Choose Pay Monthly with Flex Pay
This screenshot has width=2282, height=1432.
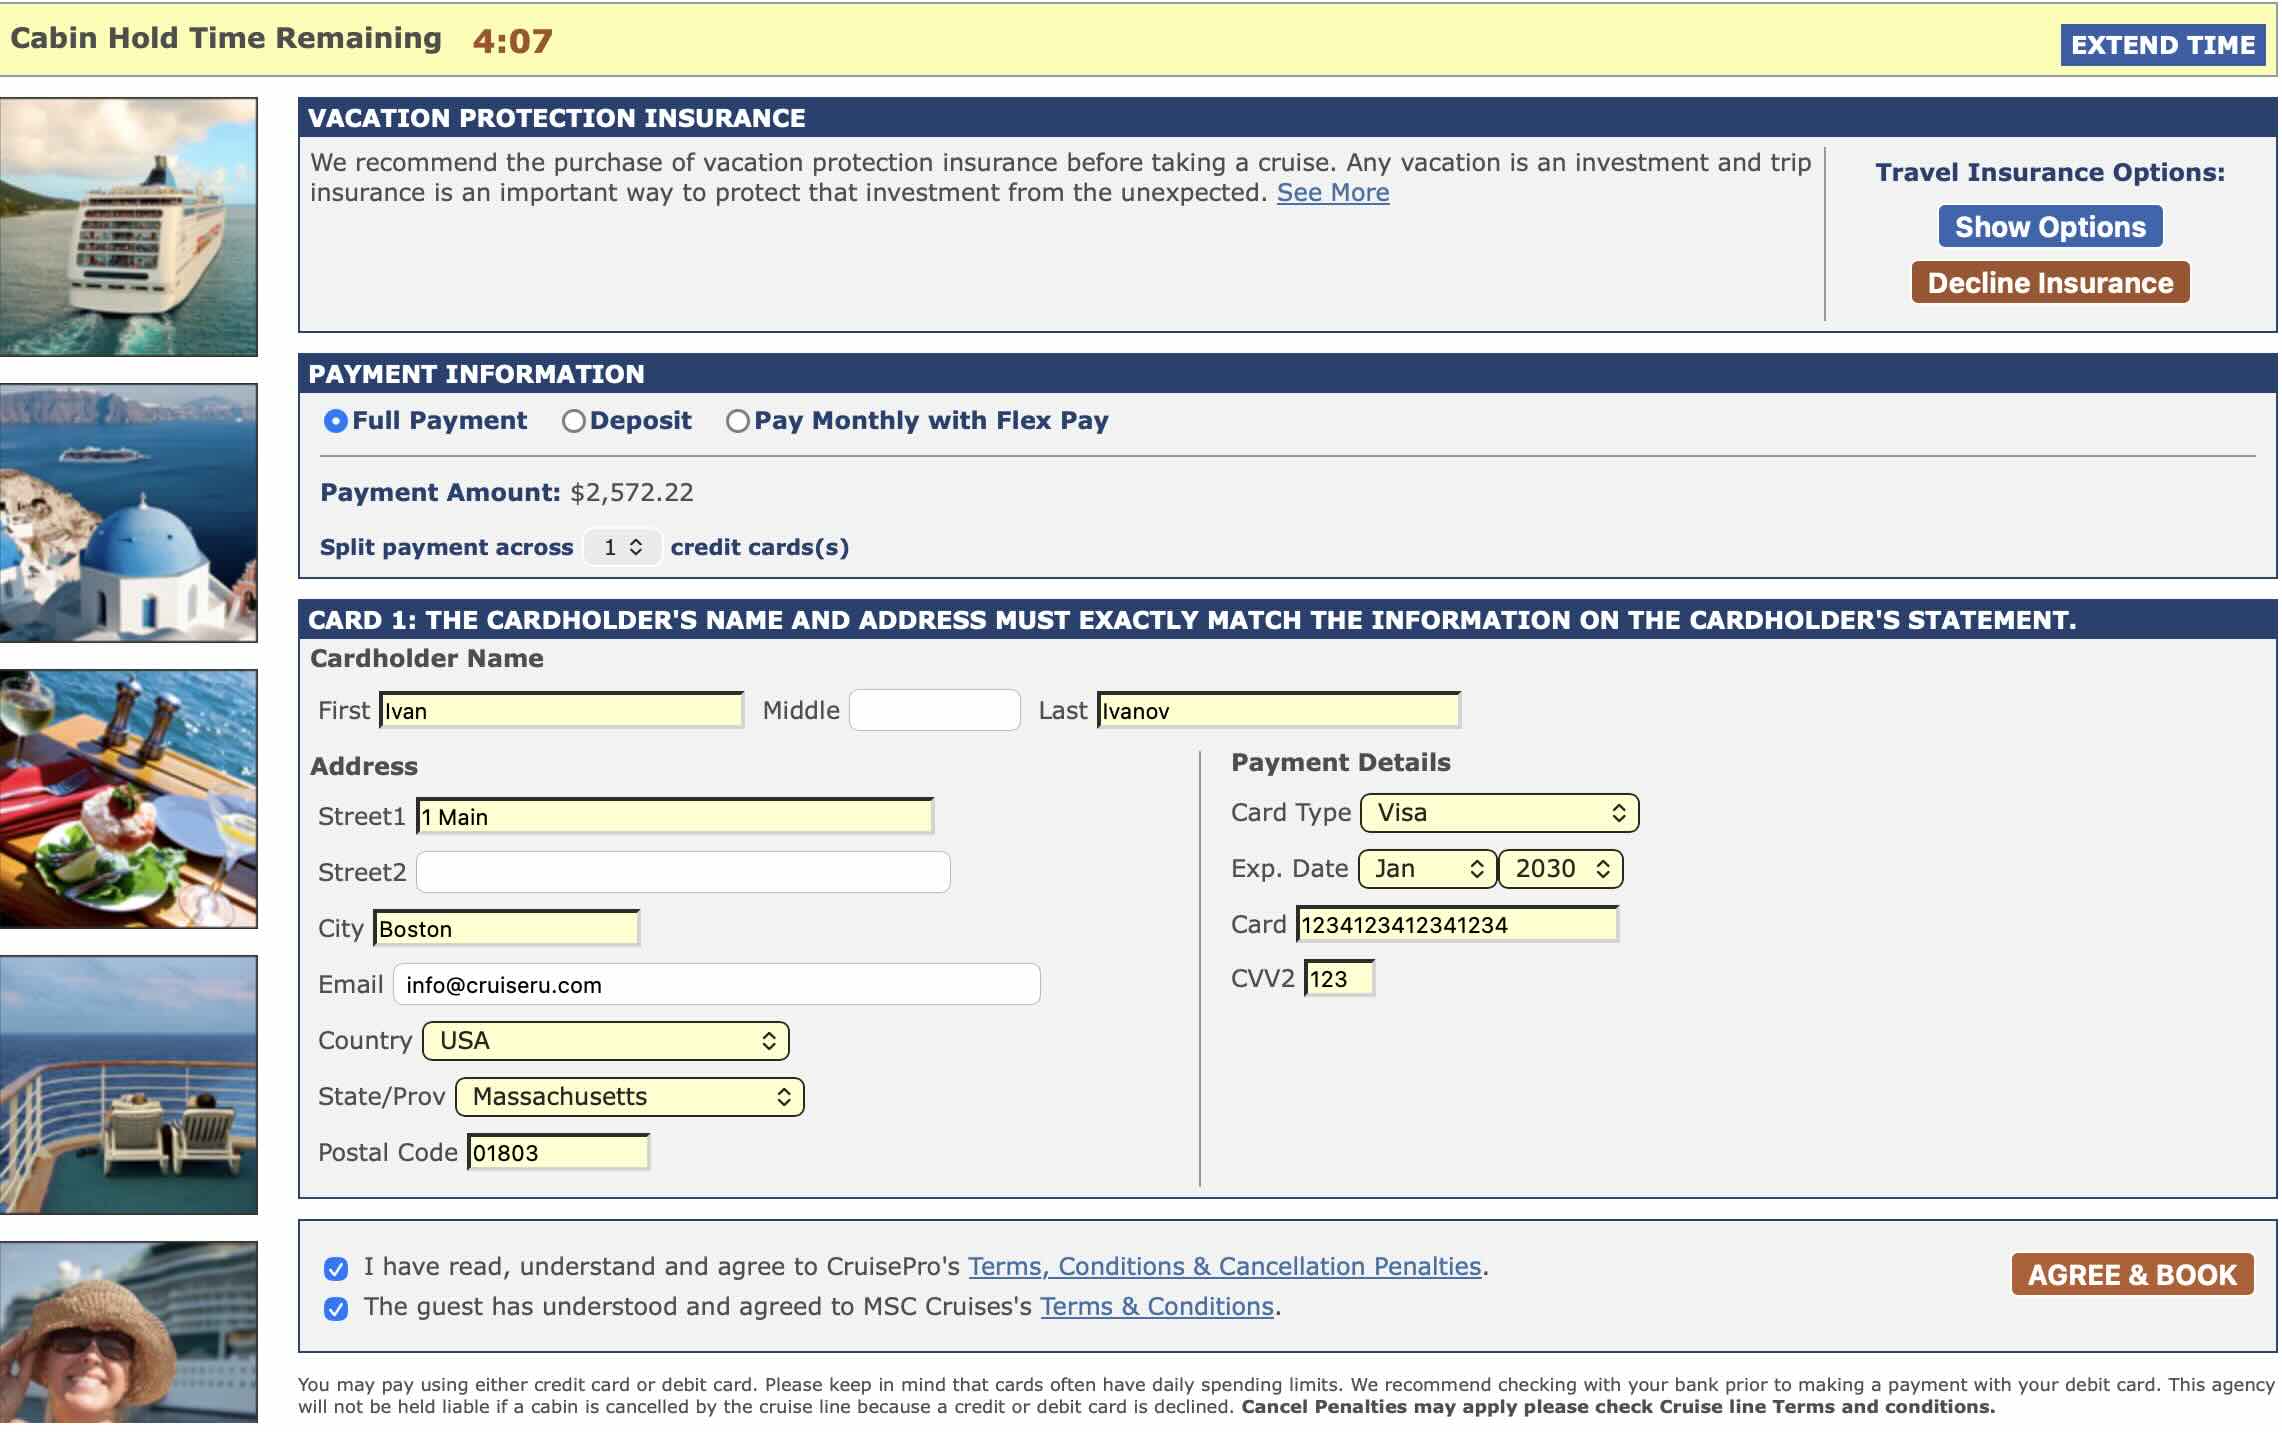tap(738, 421)
